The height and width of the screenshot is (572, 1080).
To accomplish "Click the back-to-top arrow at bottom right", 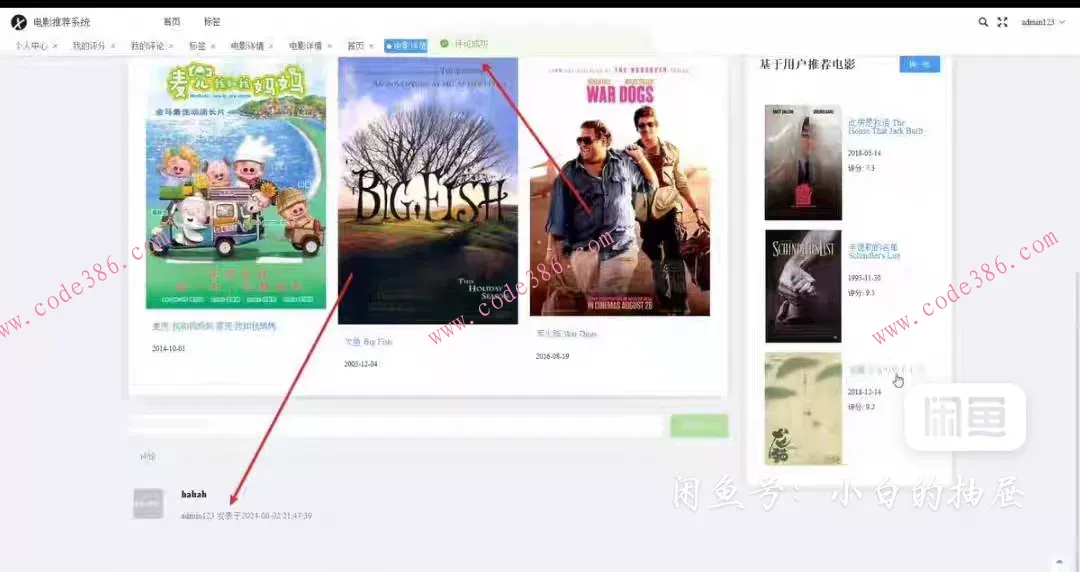I will [1060, 562].
